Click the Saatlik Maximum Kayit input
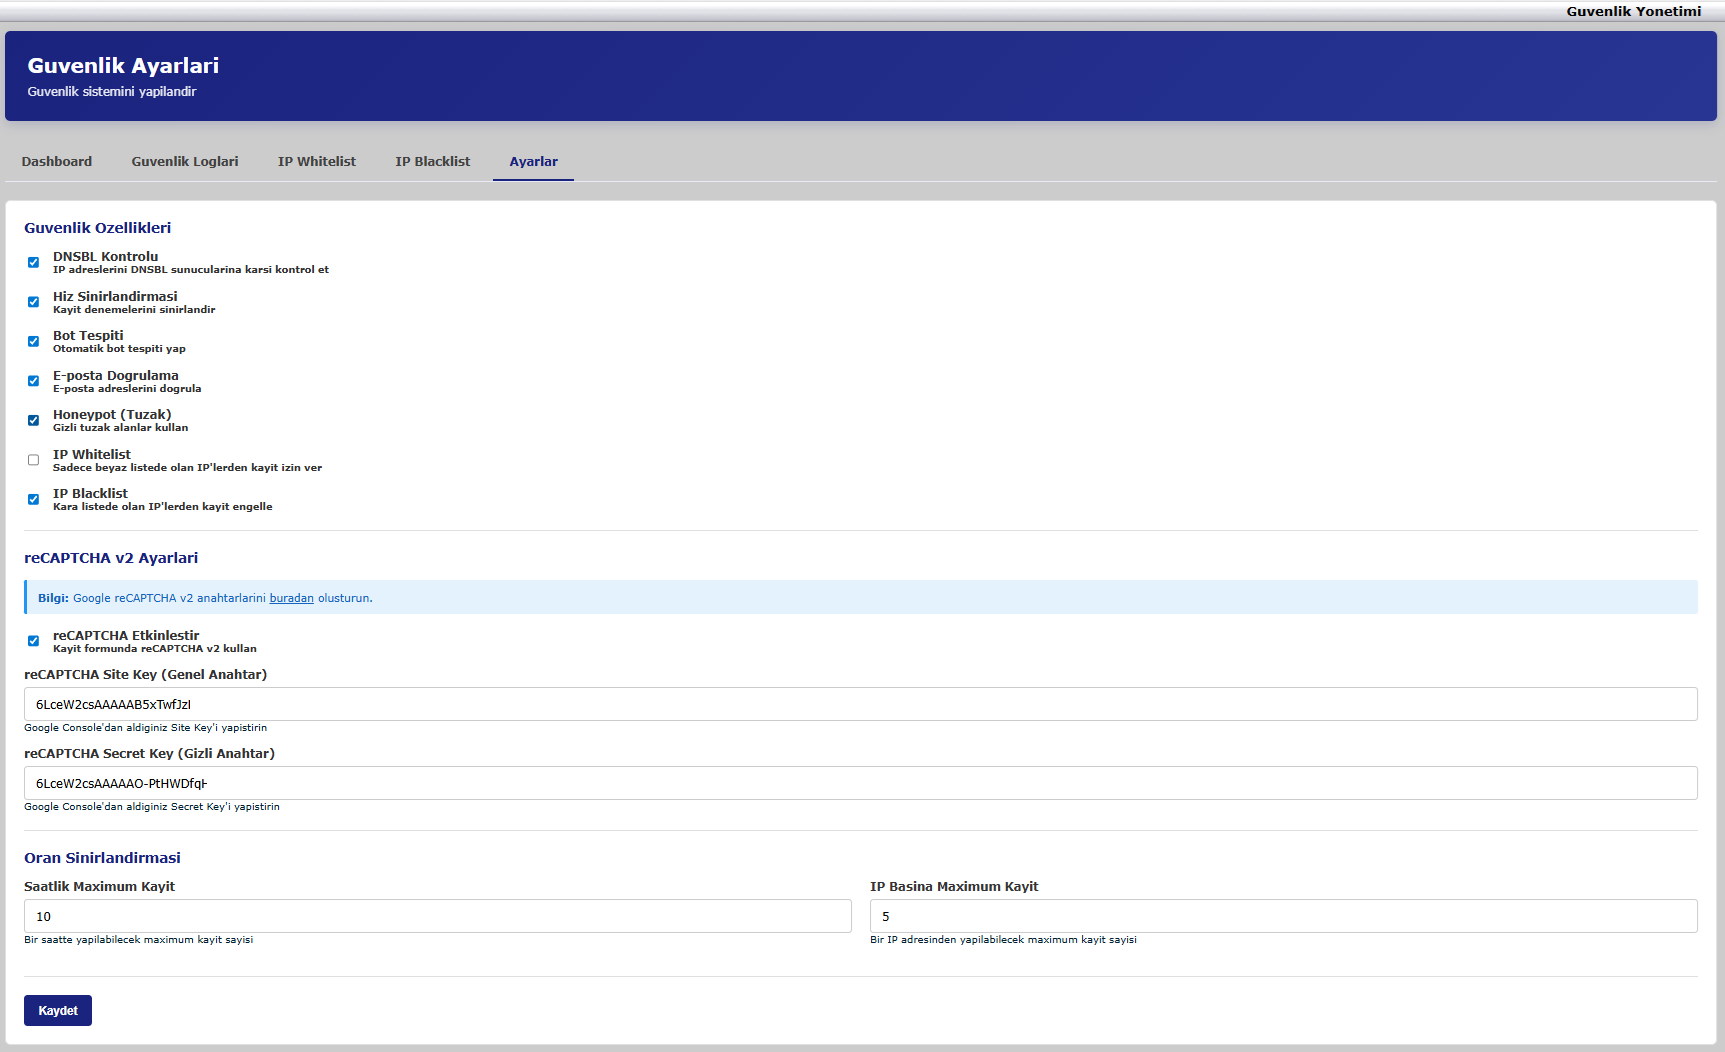The image size is (1725, 1052). coord(438,916)
